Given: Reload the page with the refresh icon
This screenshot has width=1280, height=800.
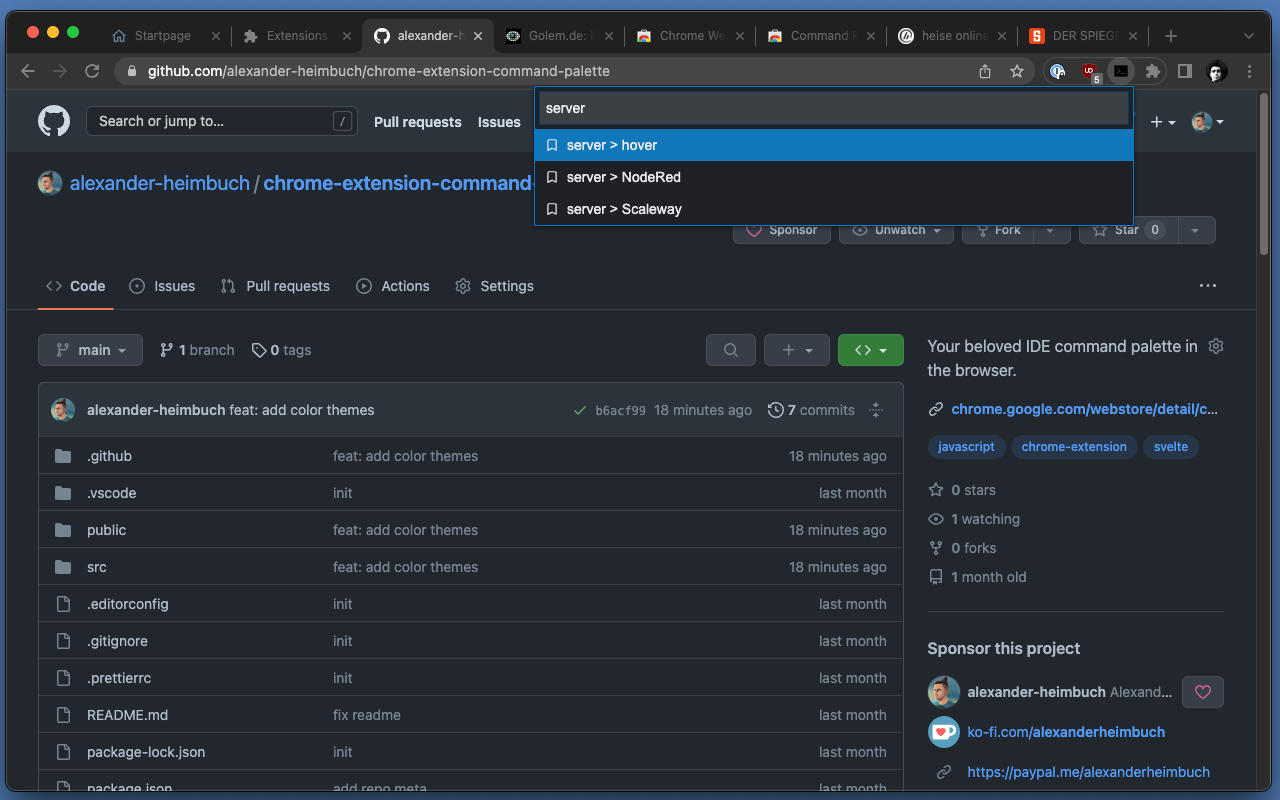Looking at the screenshot, I should click(92, 71).
